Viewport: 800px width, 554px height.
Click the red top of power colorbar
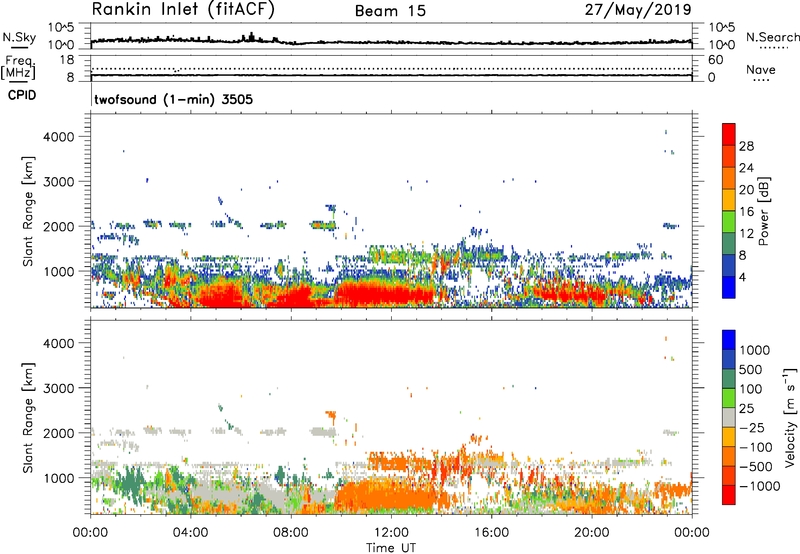[729, 134]
